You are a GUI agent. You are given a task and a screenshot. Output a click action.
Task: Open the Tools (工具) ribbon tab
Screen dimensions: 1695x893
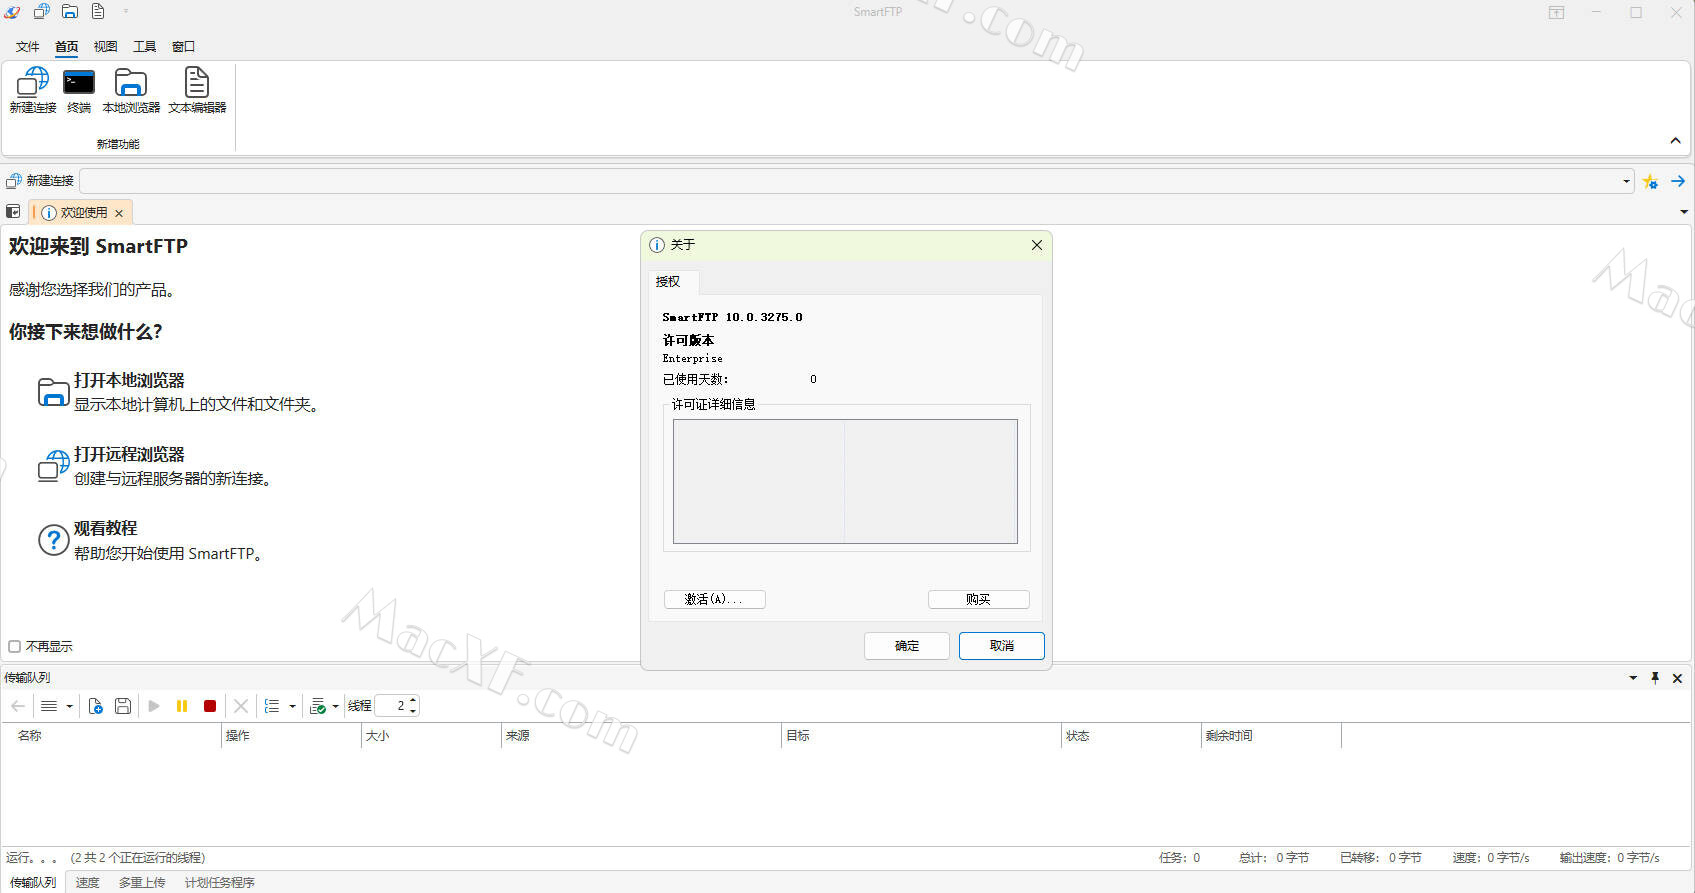point(145,47)
